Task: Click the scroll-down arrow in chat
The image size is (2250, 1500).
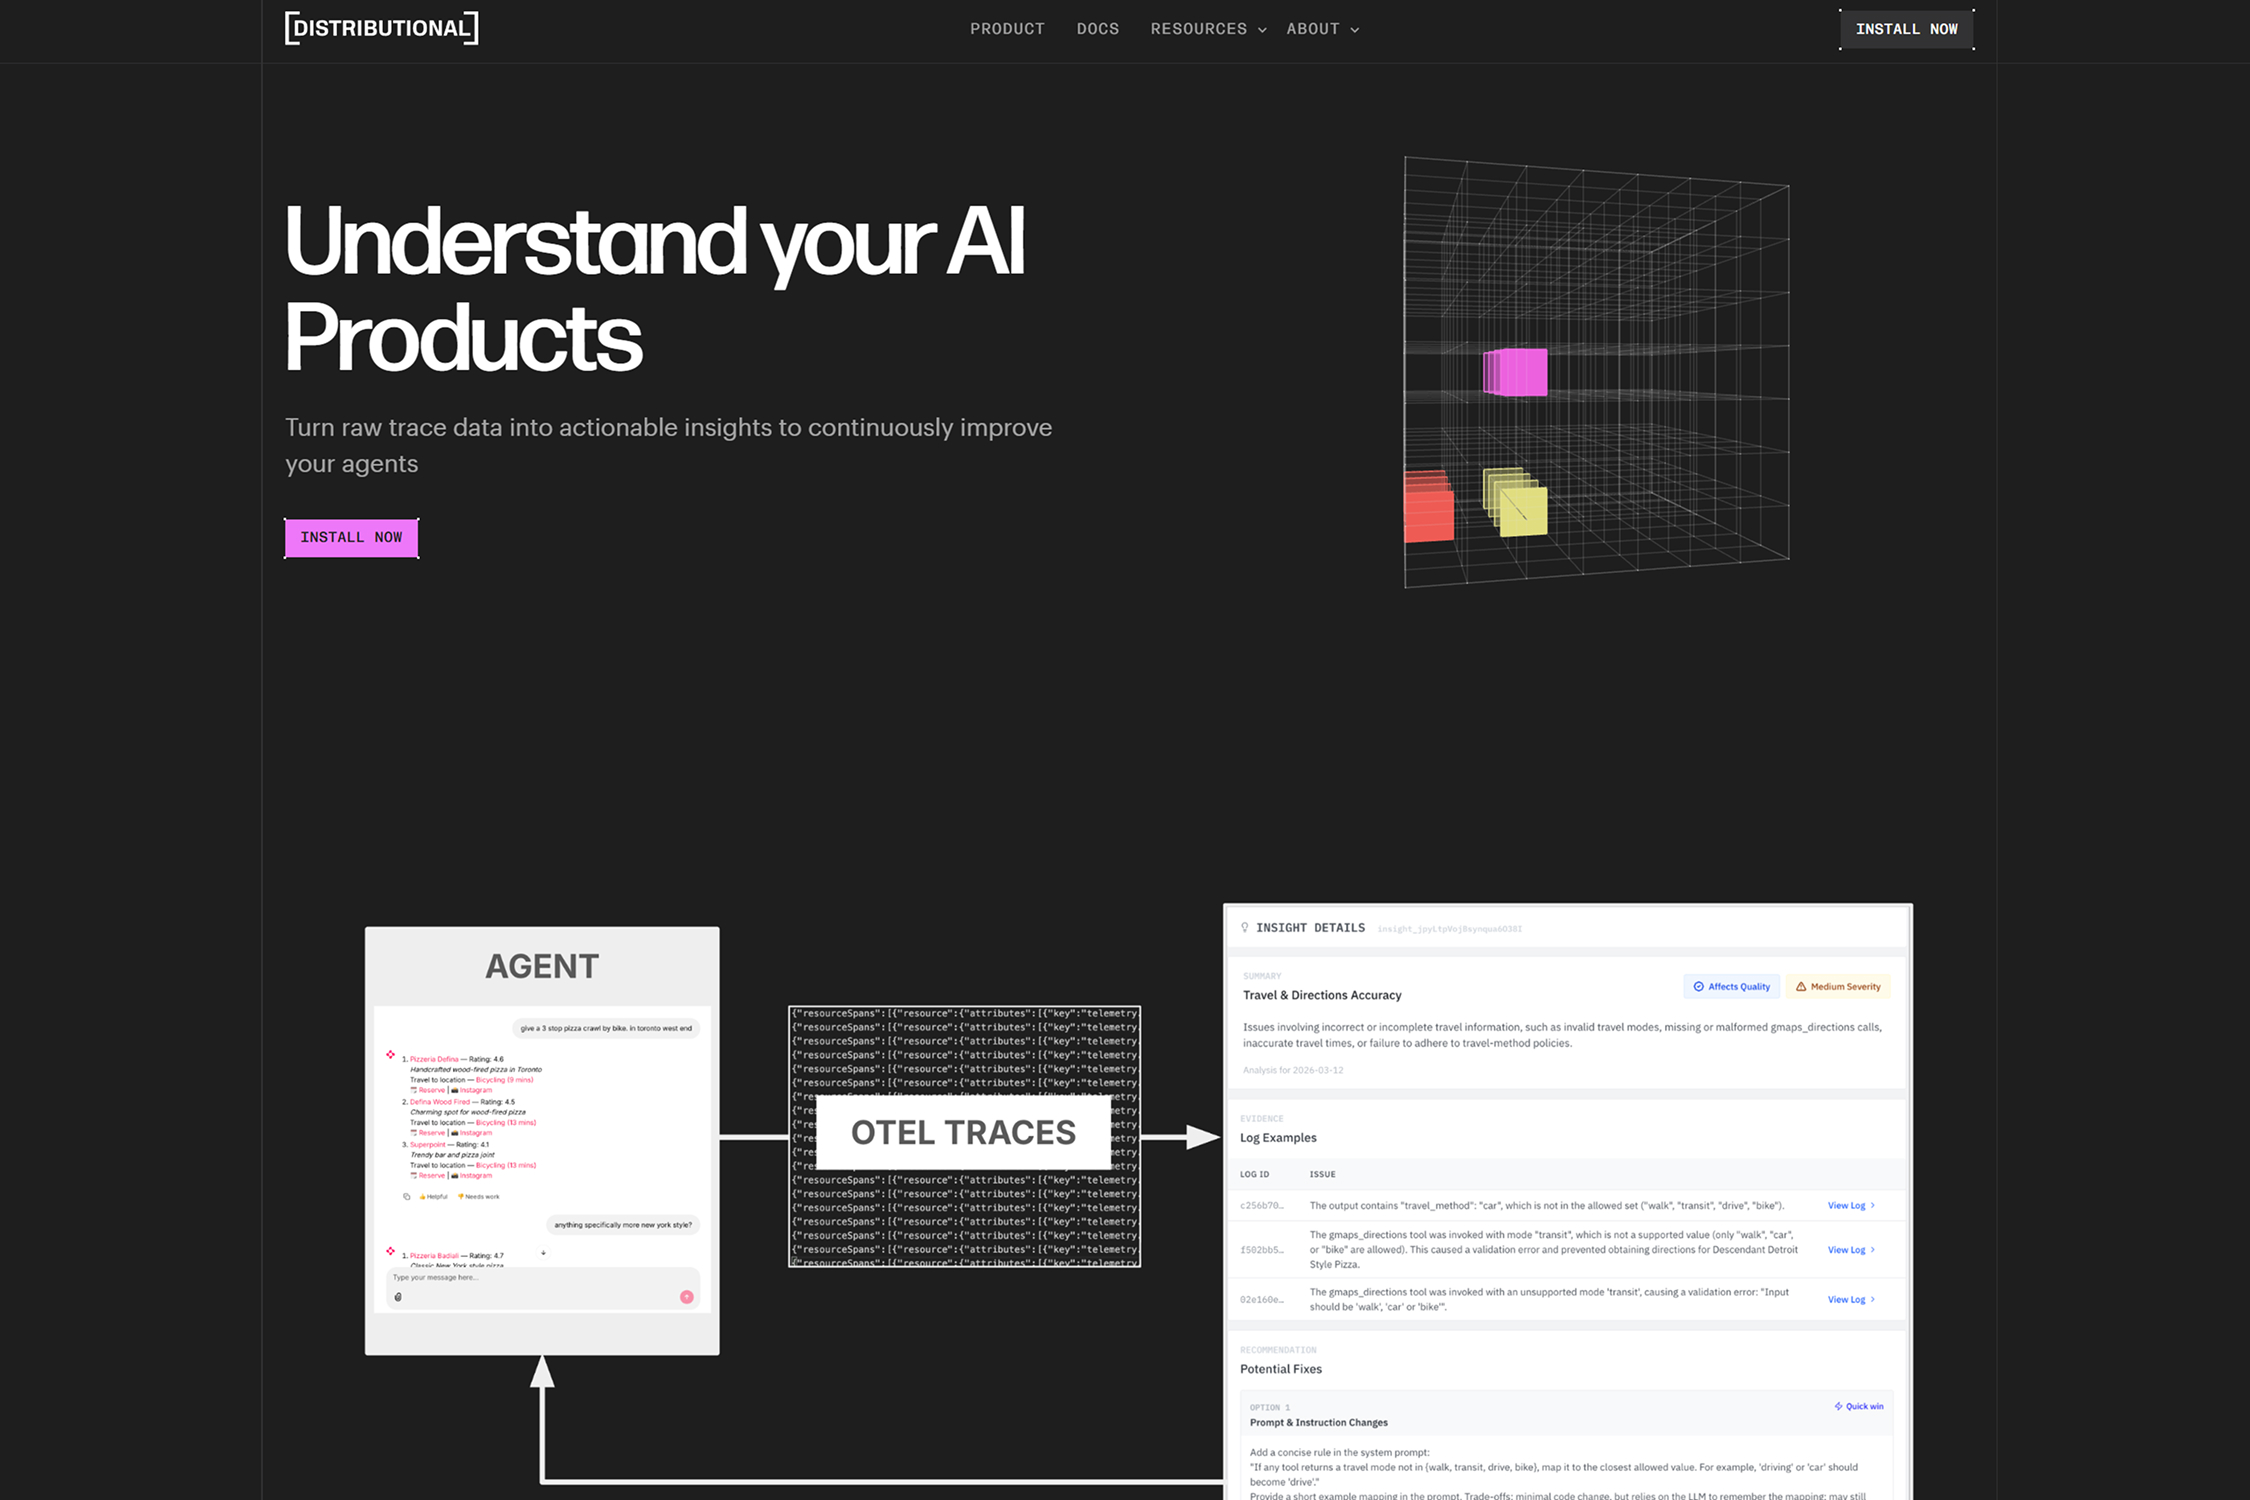Action: pyautogui.click(x=544, y=1252)
